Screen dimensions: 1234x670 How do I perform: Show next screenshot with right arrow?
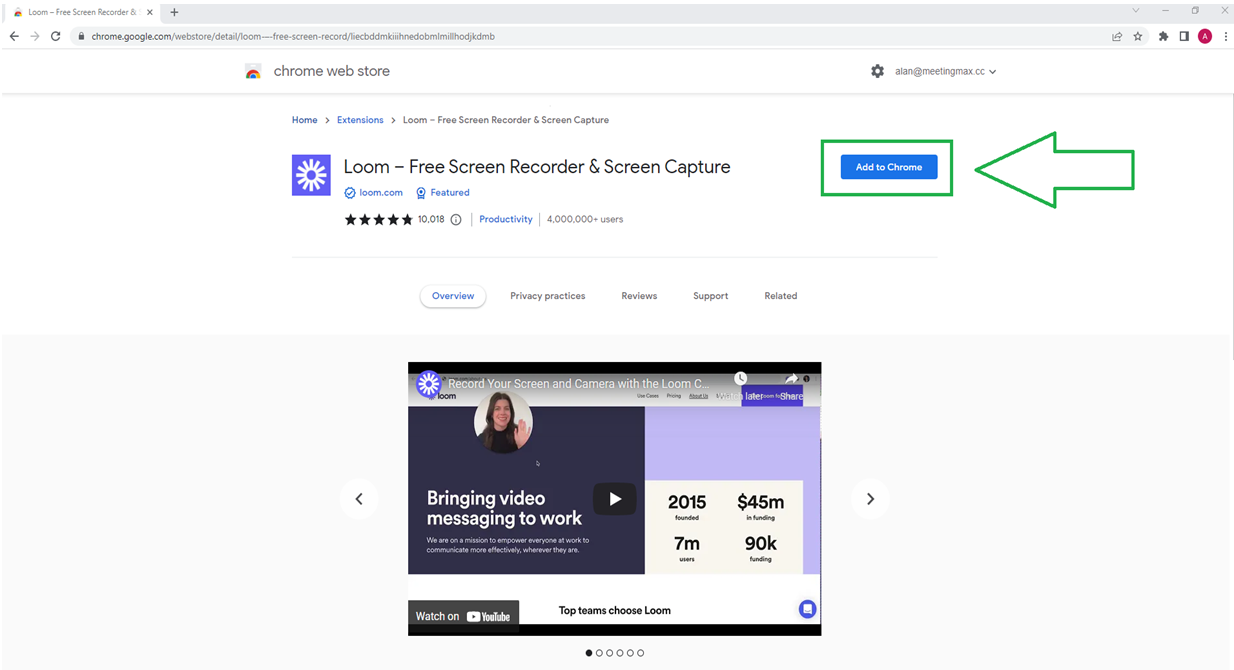click(x=870, y=499)
